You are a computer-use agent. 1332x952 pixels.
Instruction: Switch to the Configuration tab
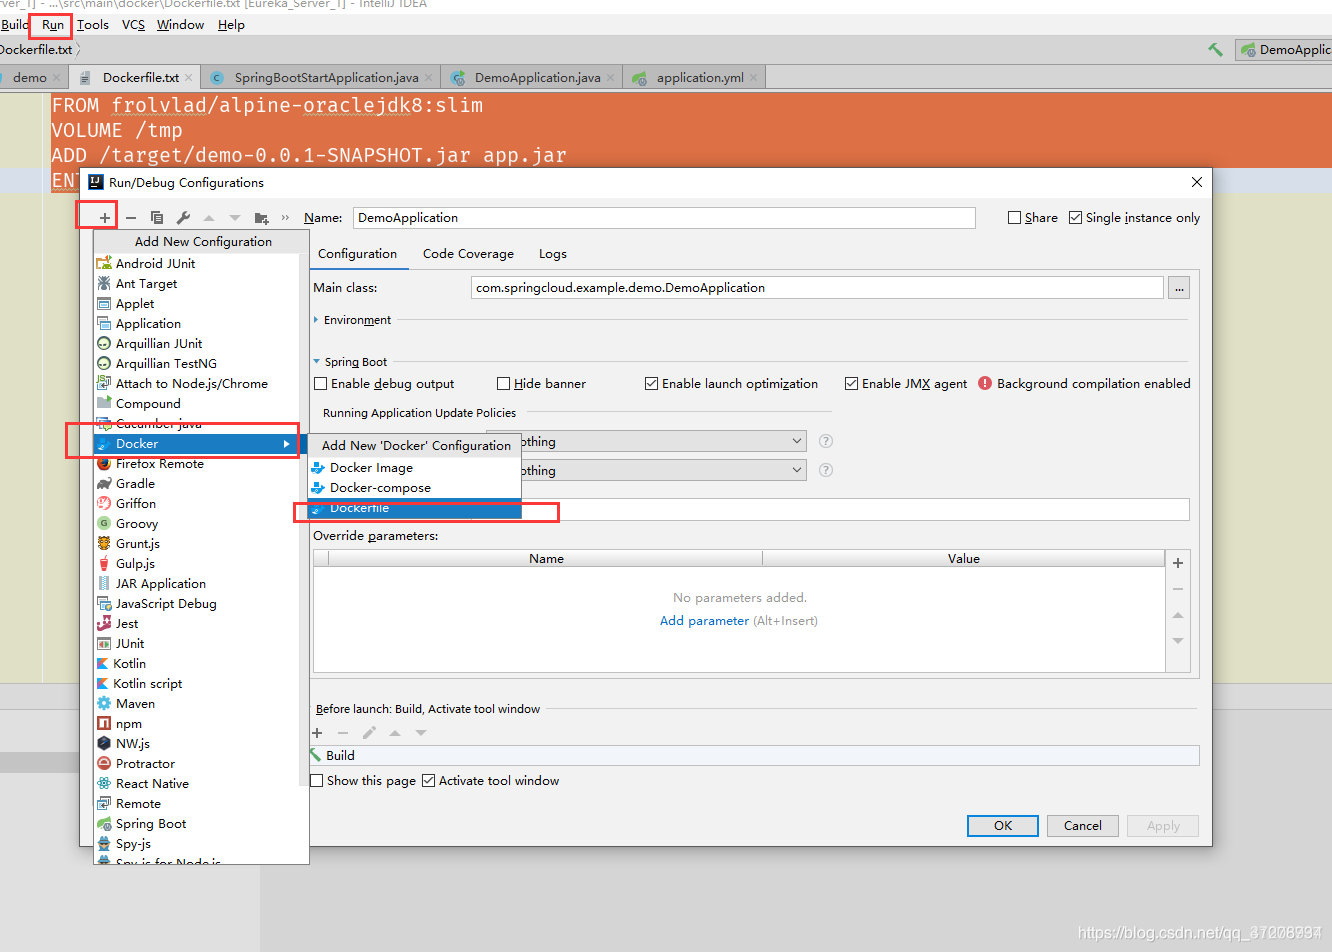[x=357, y=254]
